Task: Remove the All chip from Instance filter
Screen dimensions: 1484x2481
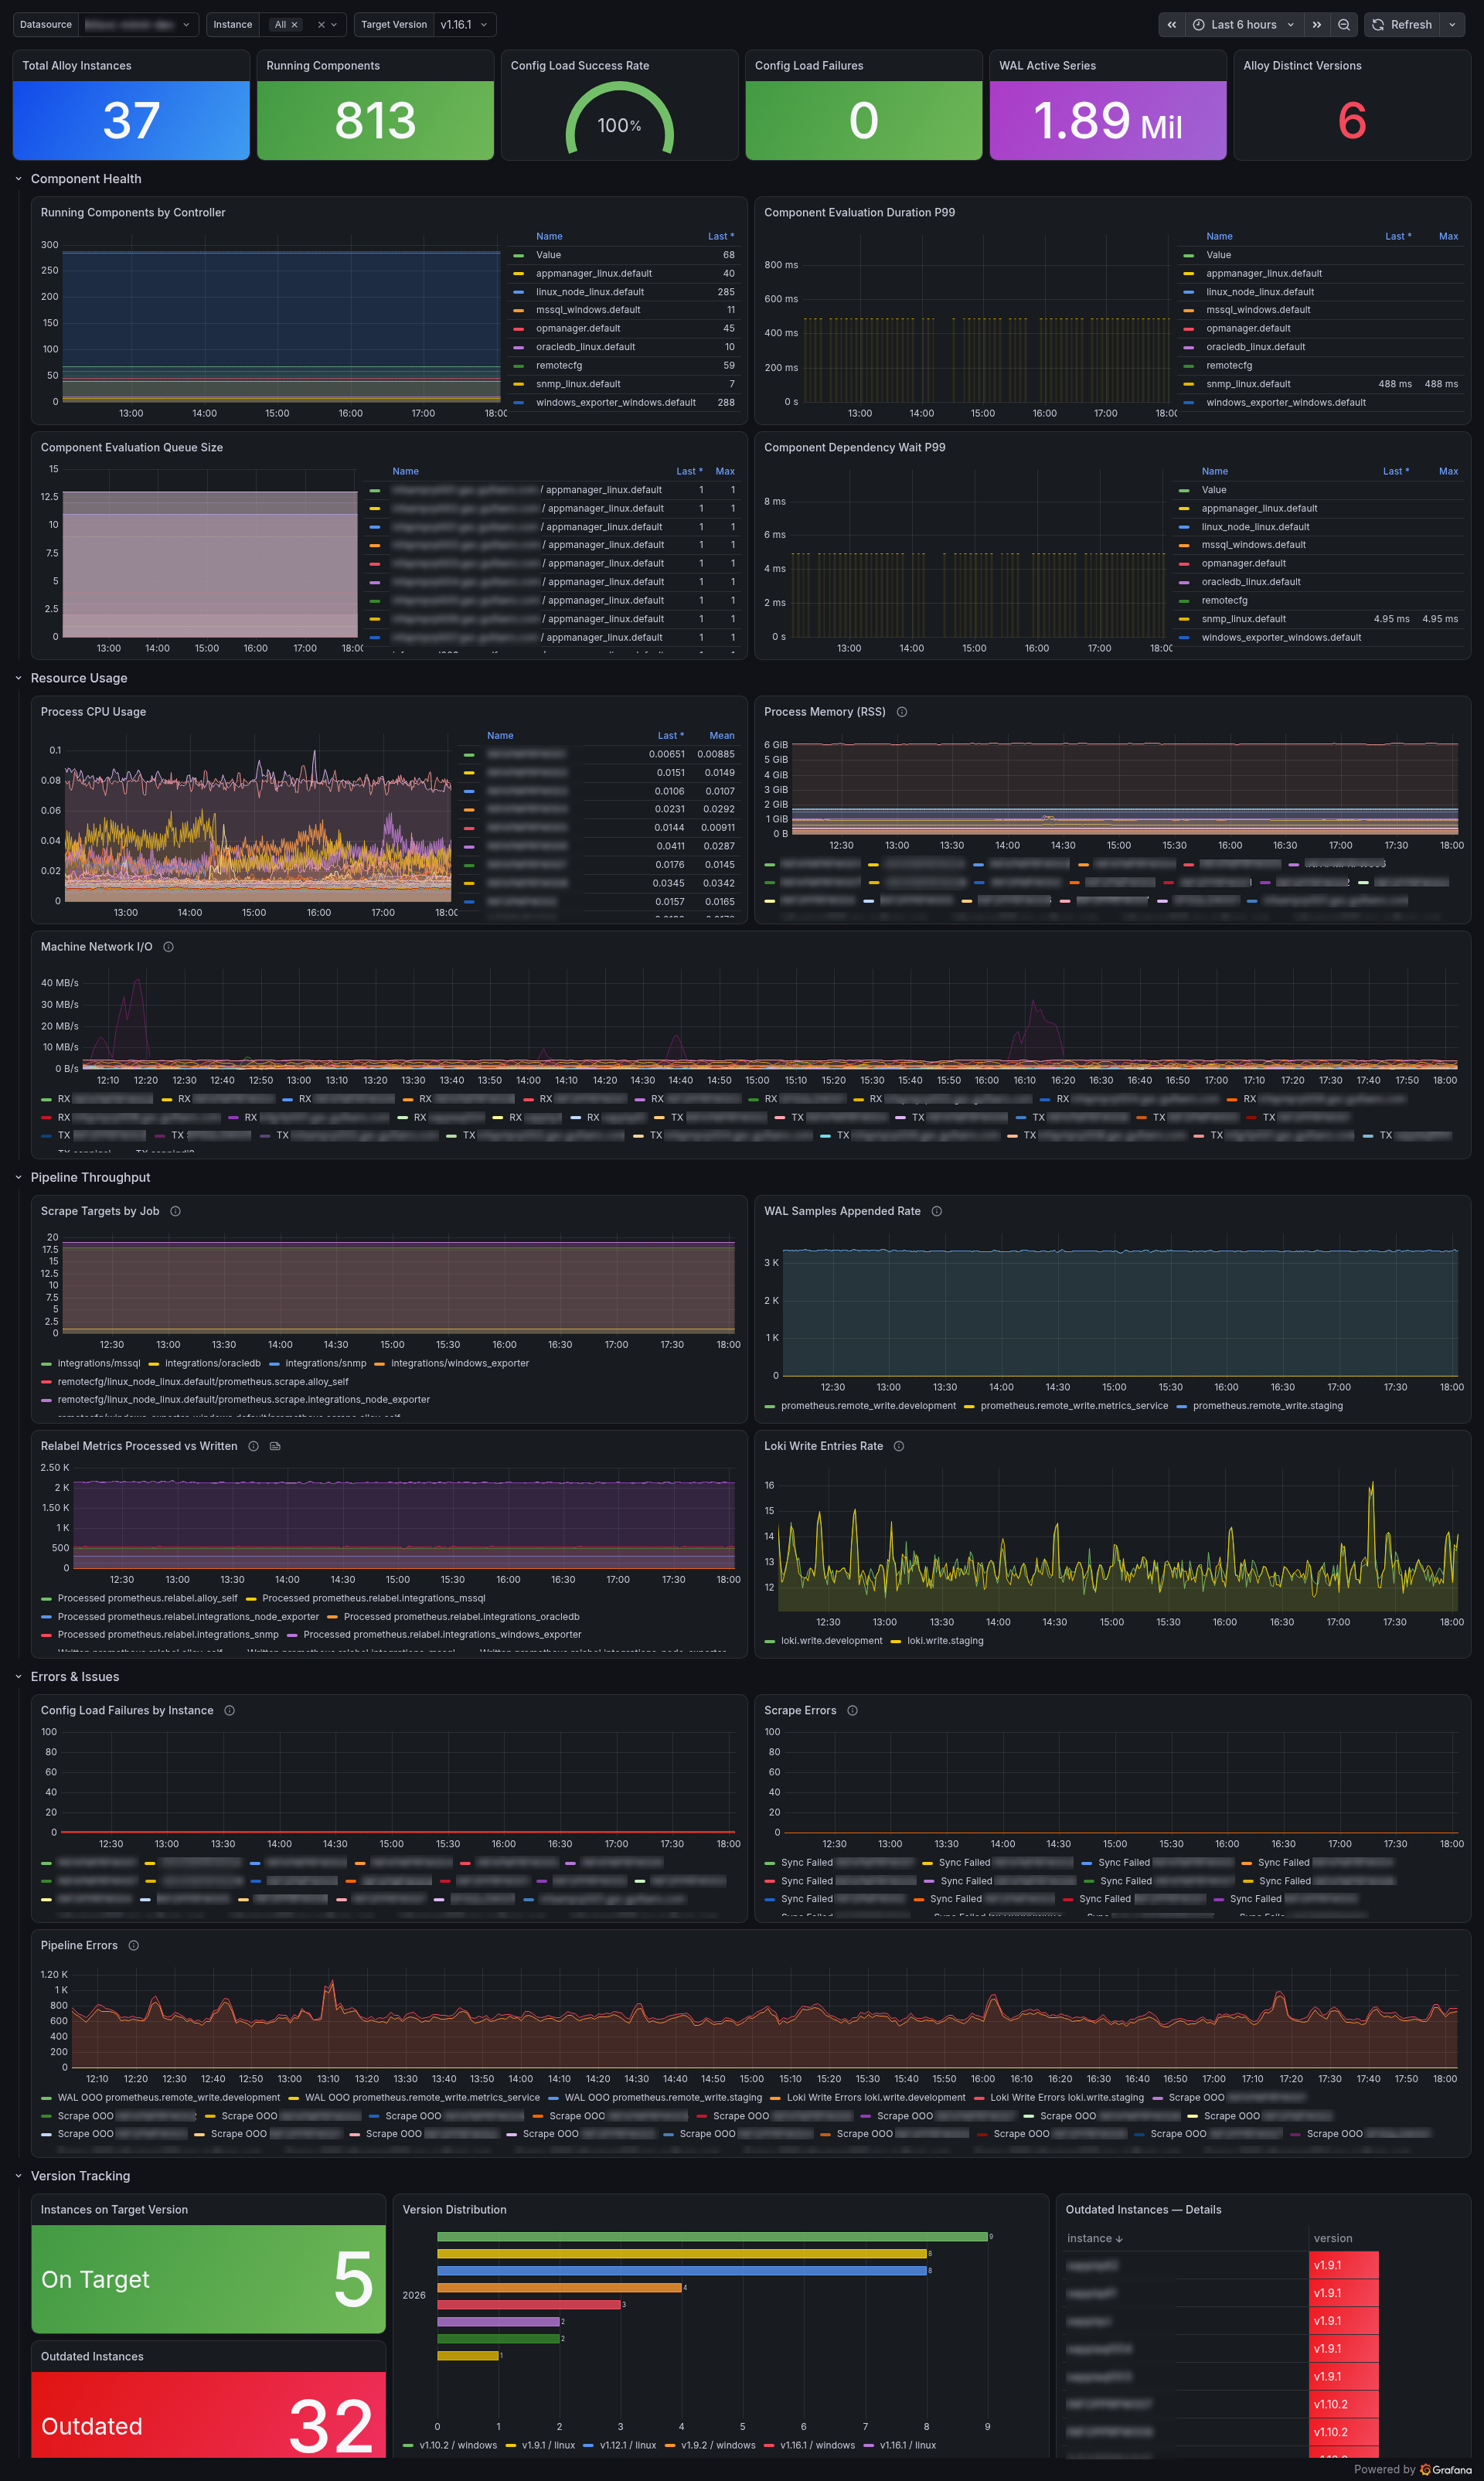Action: click(x=294, y=25)
